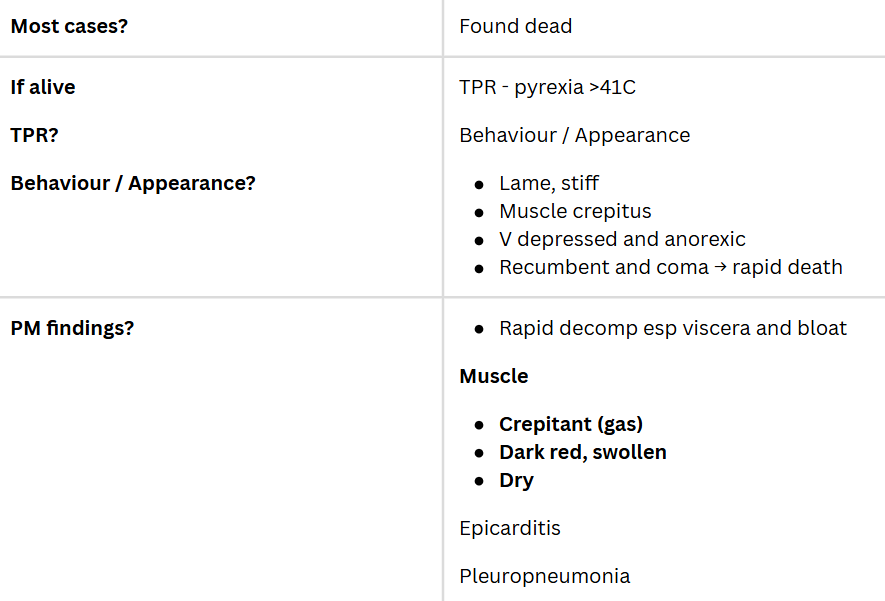Viewport: 885px width, 601px height.
Task: Click the "Pleuropneumonia" finding text
Action: tap(545, 576)
